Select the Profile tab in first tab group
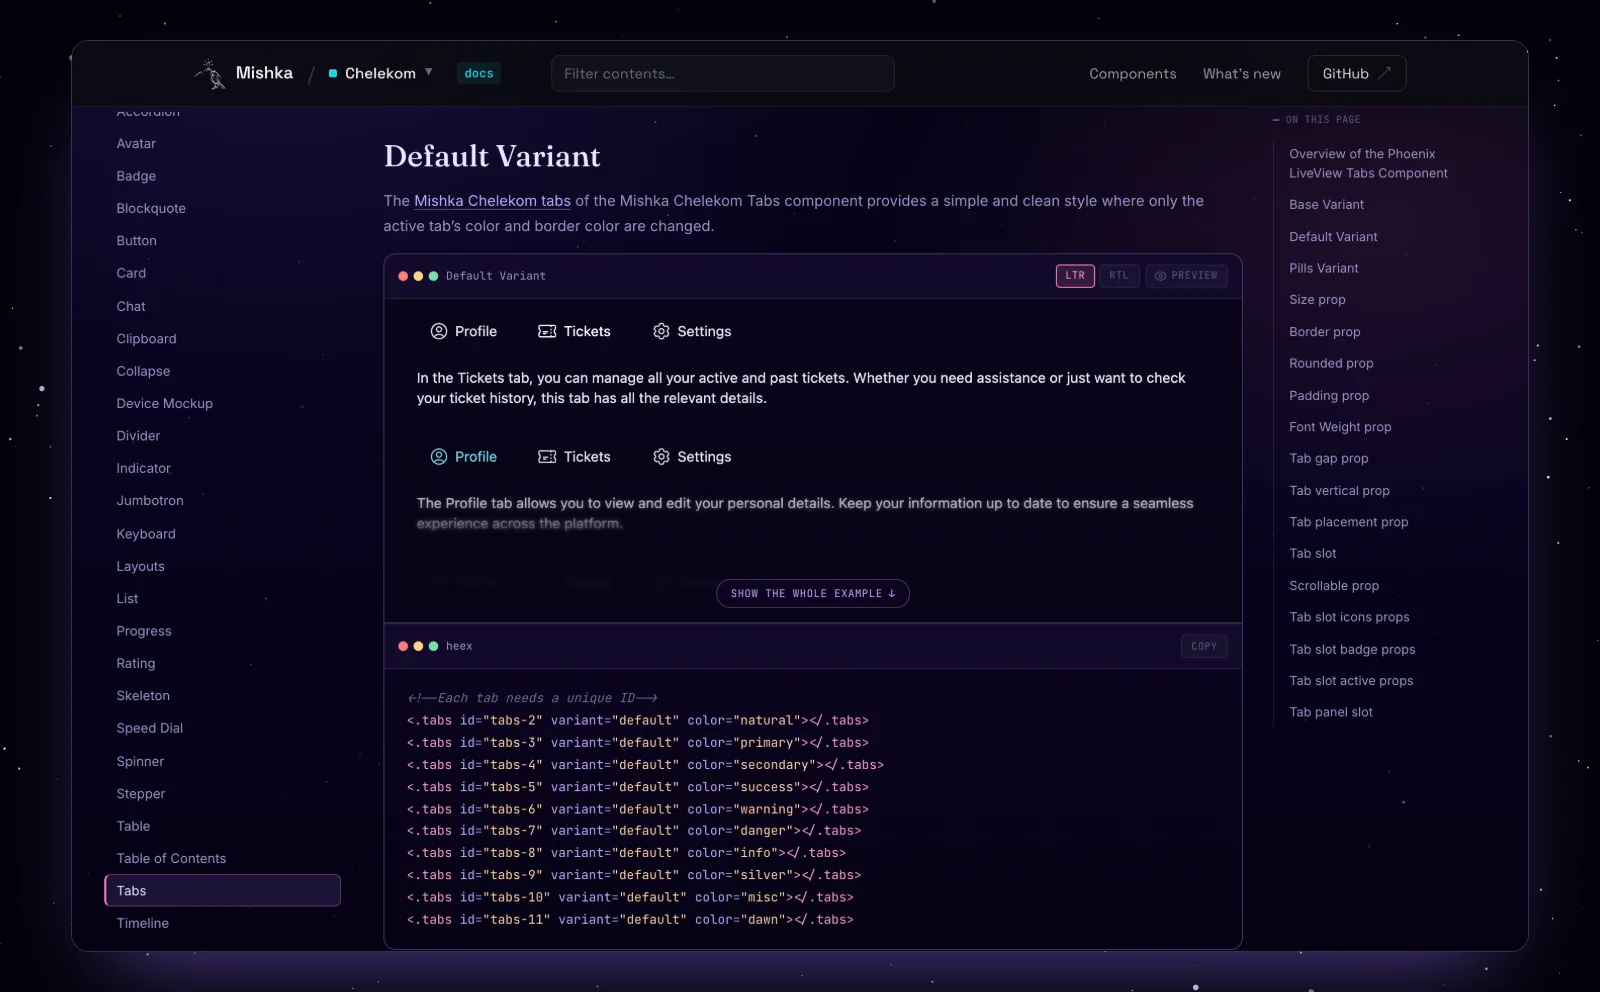1600x992 pixels. coord(464,331)
